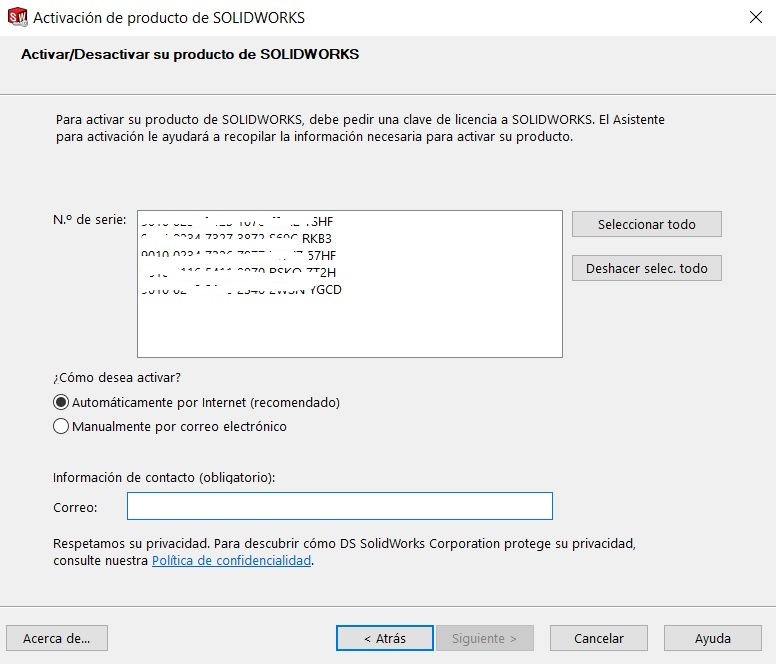Click the Siguiente button
Screen dimensions: 776x664
click(x=484, y=638)
